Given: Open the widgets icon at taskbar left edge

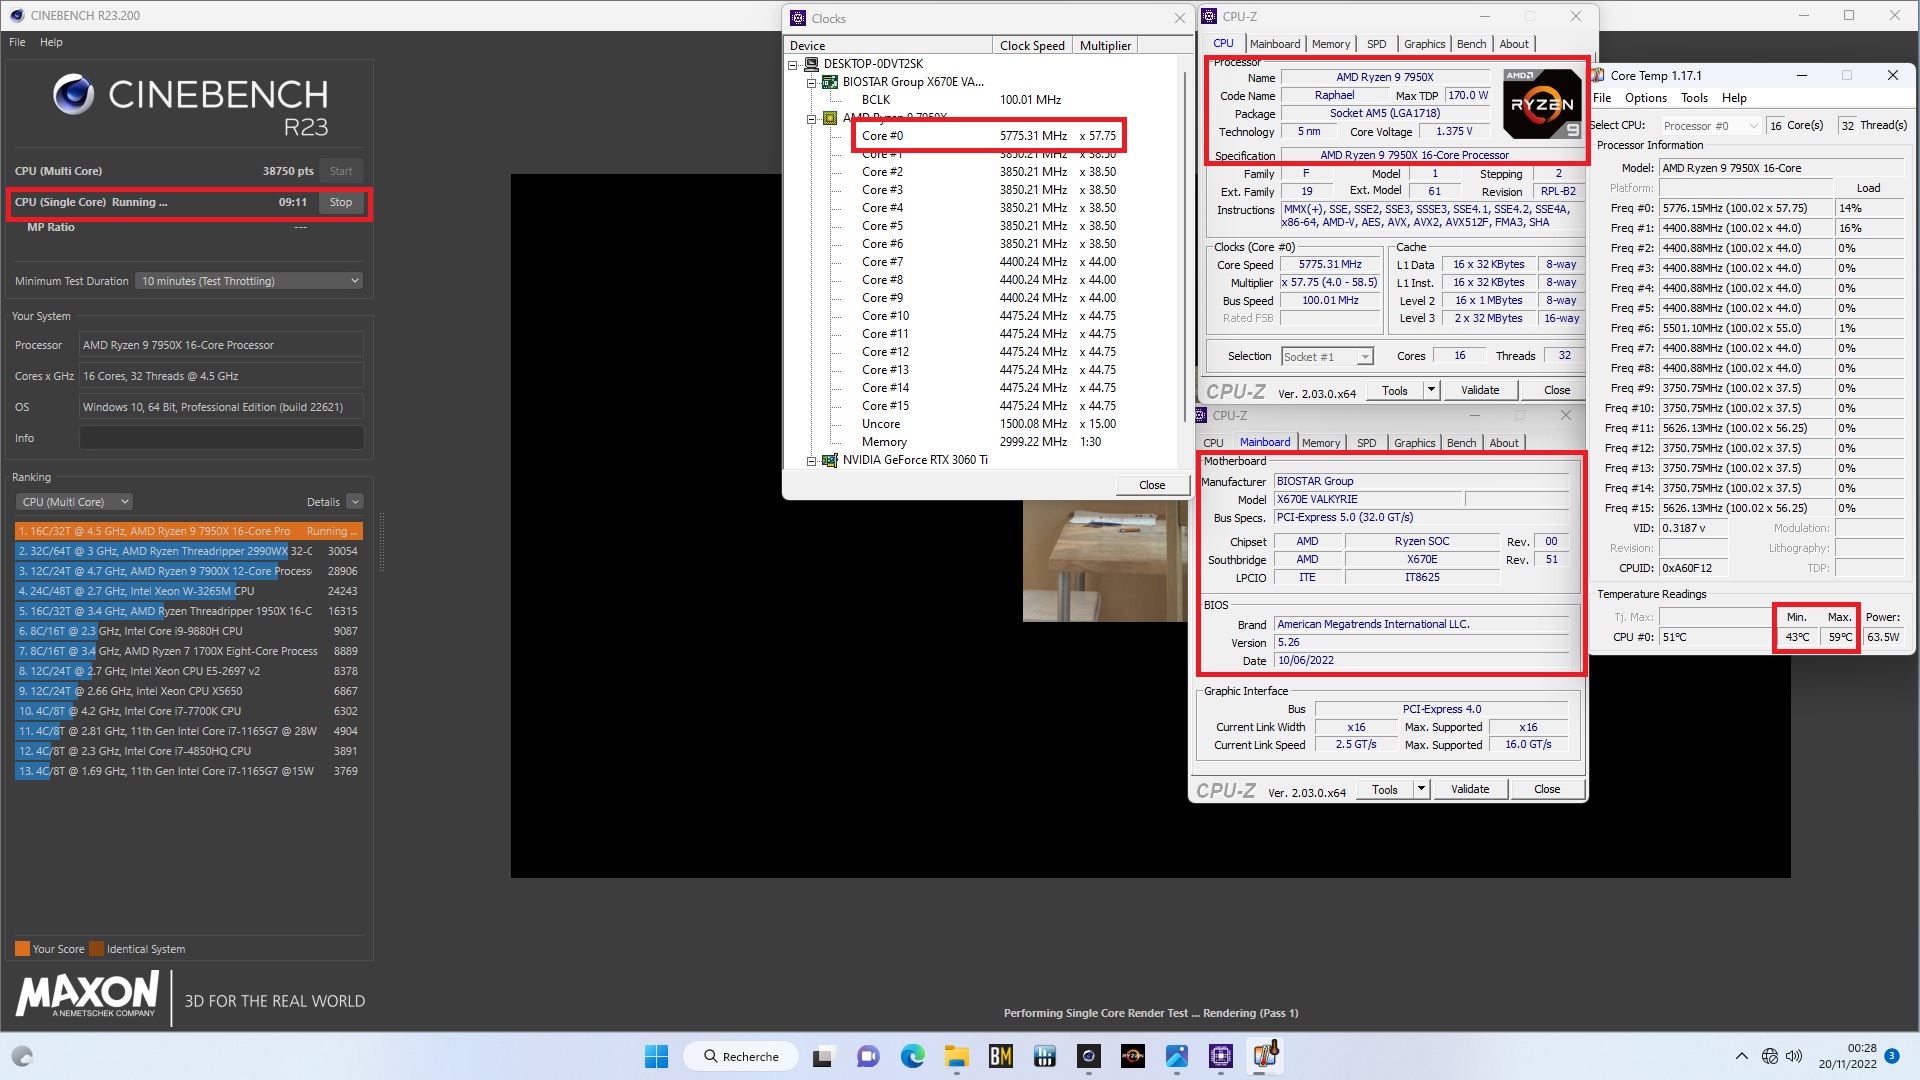Looking at the screenshot, I should [22, 1056].
